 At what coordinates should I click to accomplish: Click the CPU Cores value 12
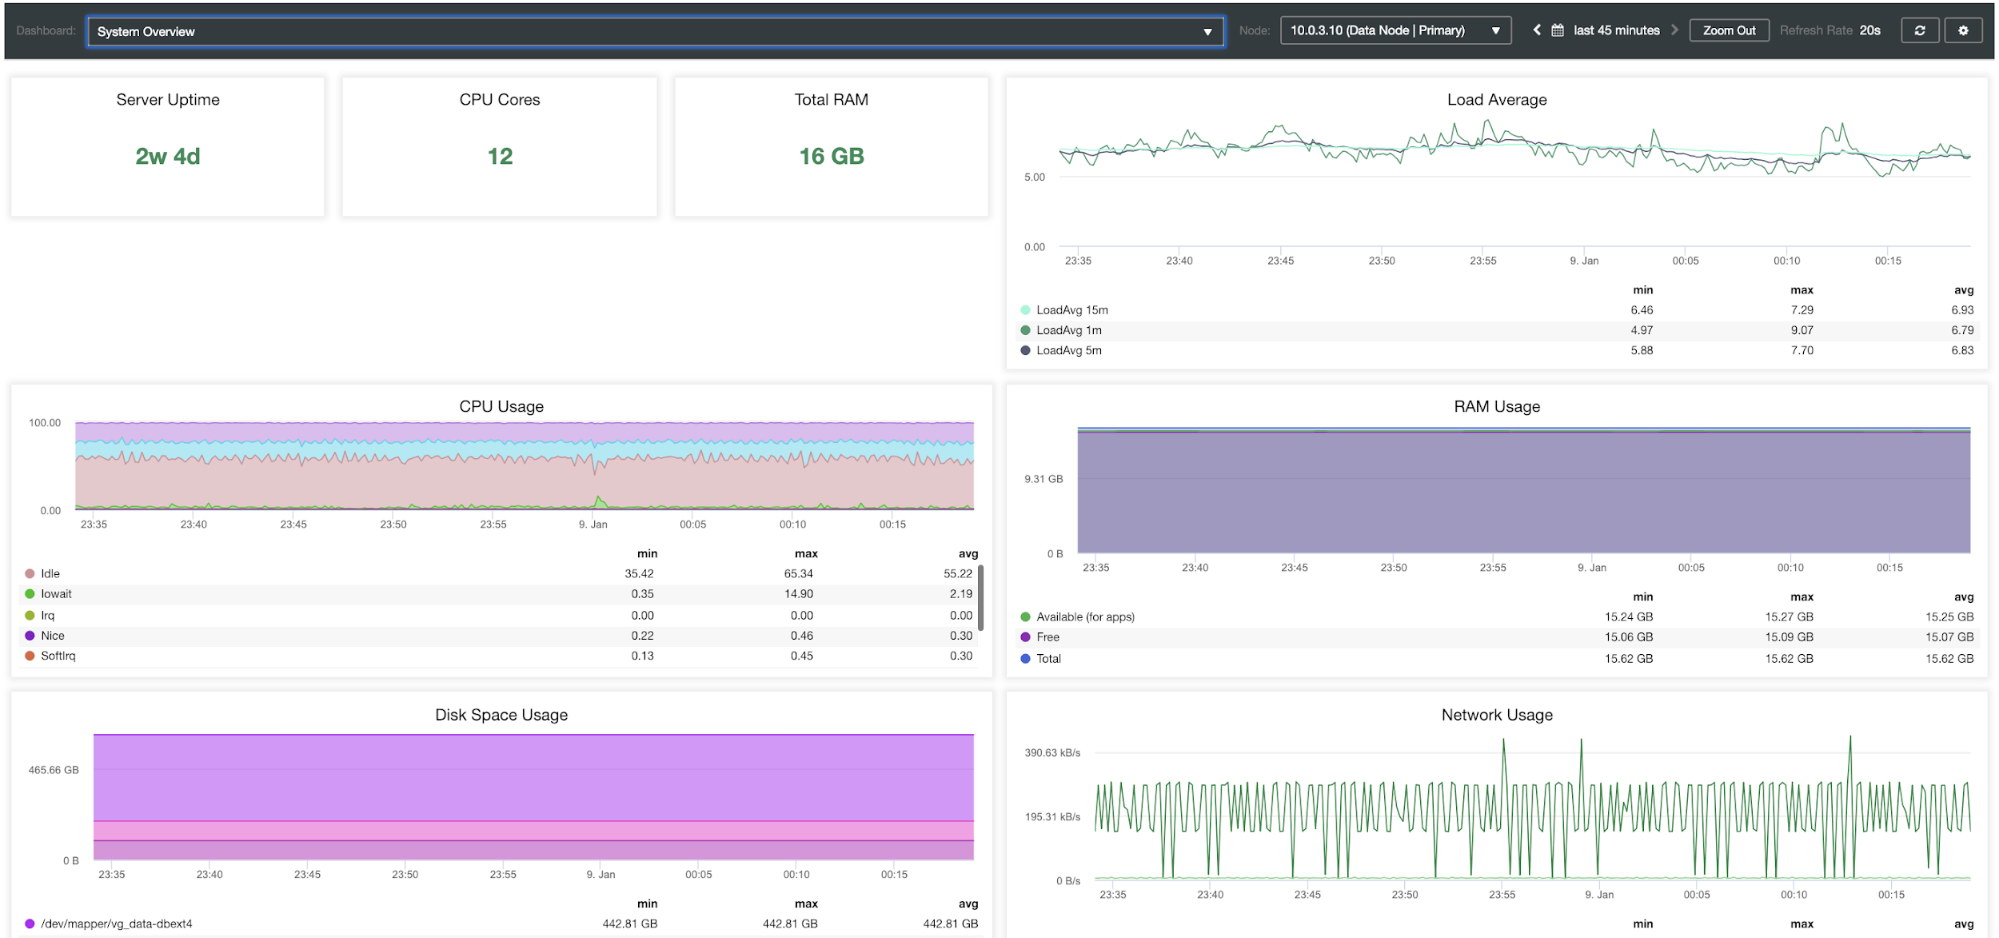point(500,156)
